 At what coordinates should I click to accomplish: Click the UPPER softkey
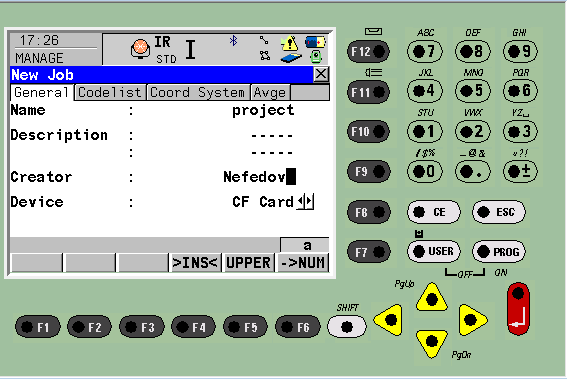coord(248,263)
